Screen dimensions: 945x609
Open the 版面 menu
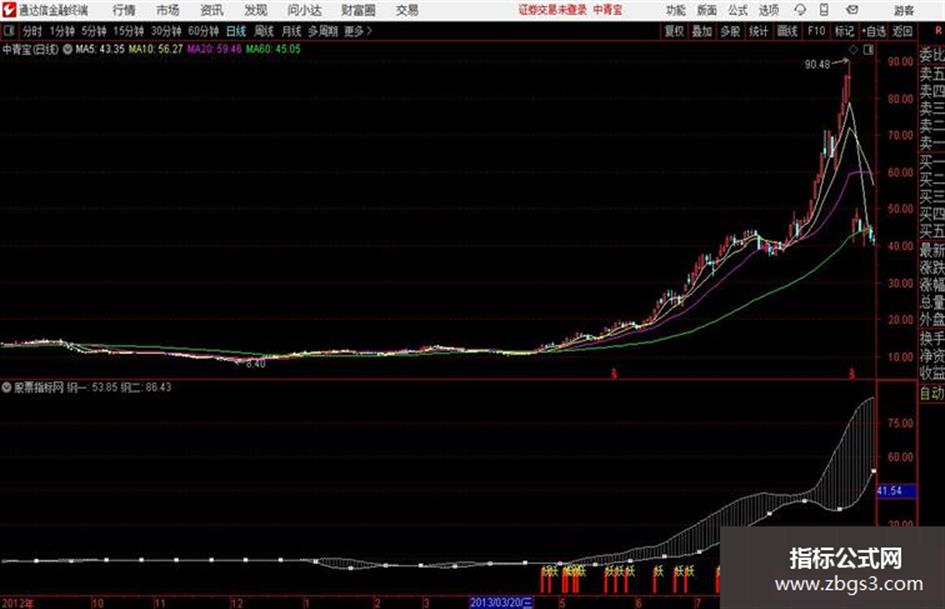[x=707, y=10]
